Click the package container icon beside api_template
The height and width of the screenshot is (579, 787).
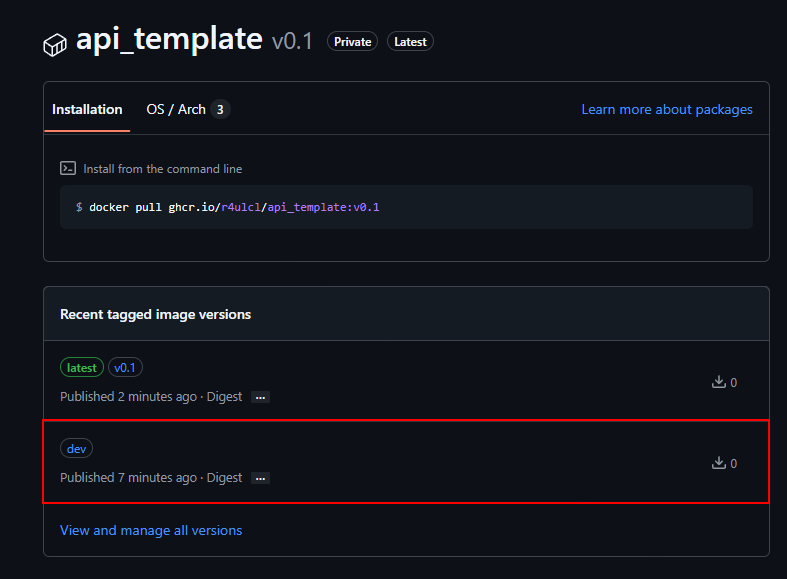click(54, 44)
